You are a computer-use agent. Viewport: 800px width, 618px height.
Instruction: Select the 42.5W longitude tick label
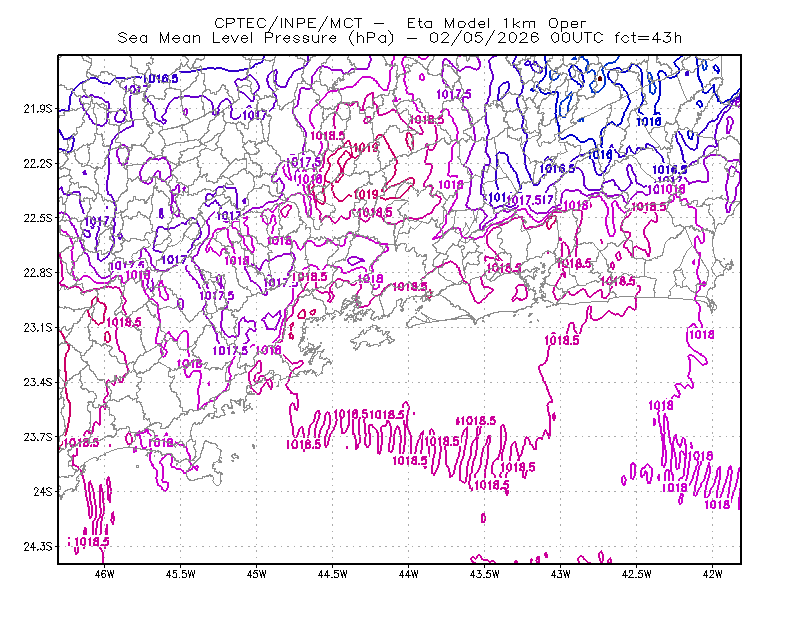coord(637,574)
